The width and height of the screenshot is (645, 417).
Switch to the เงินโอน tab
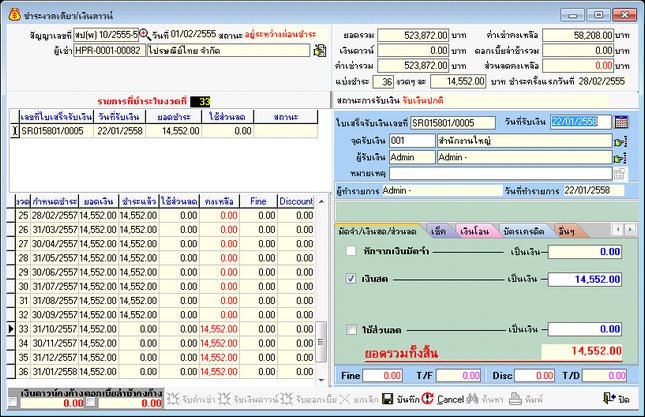(x=475, y=232)
